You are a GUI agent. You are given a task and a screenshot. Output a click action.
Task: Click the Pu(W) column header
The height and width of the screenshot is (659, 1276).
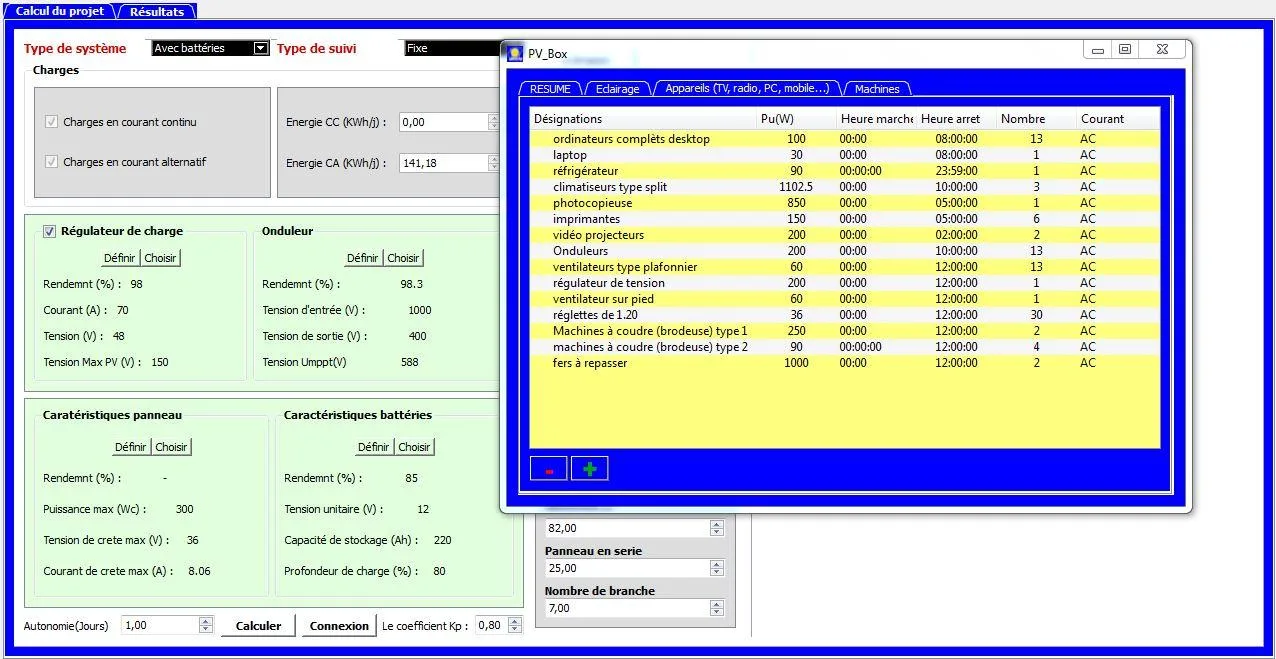point(797,119)
